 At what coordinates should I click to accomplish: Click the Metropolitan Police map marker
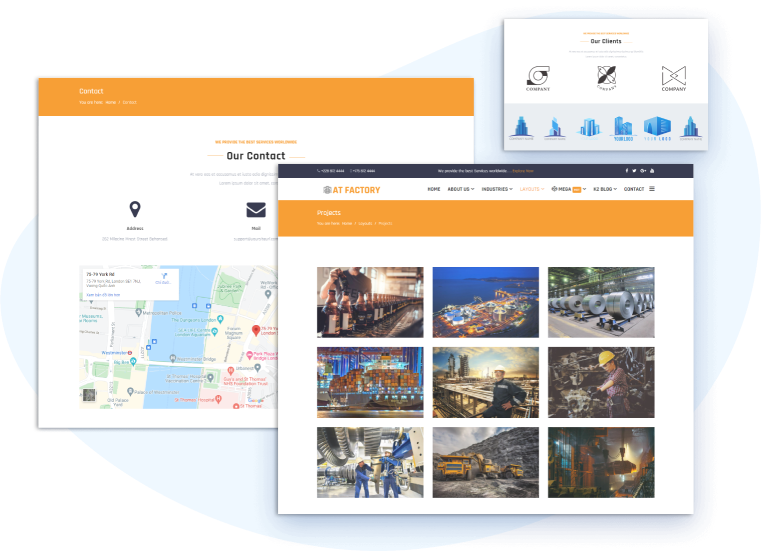click(x=138, y=313)
